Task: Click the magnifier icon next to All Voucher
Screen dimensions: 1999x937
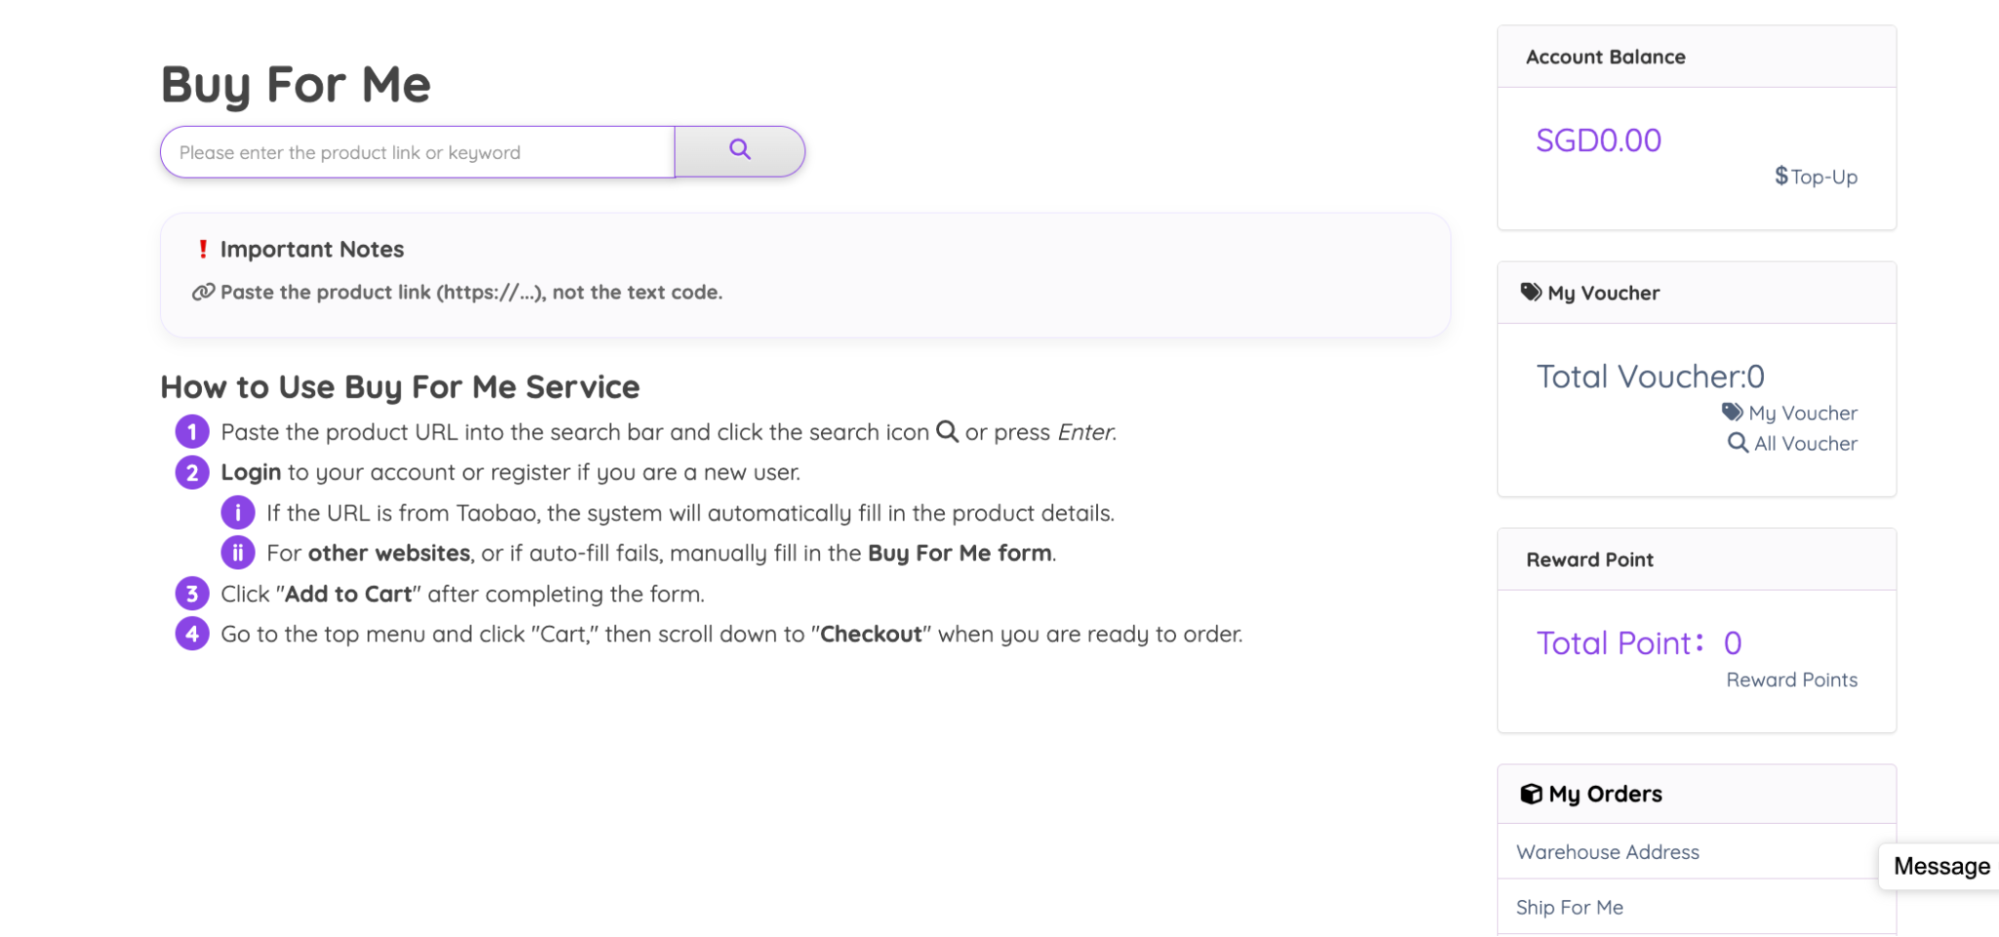Action: (1738, 443)
